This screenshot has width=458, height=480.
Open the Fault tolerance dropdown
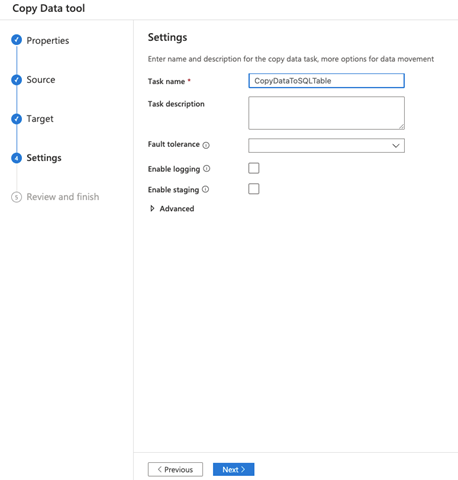pos(326,146)
